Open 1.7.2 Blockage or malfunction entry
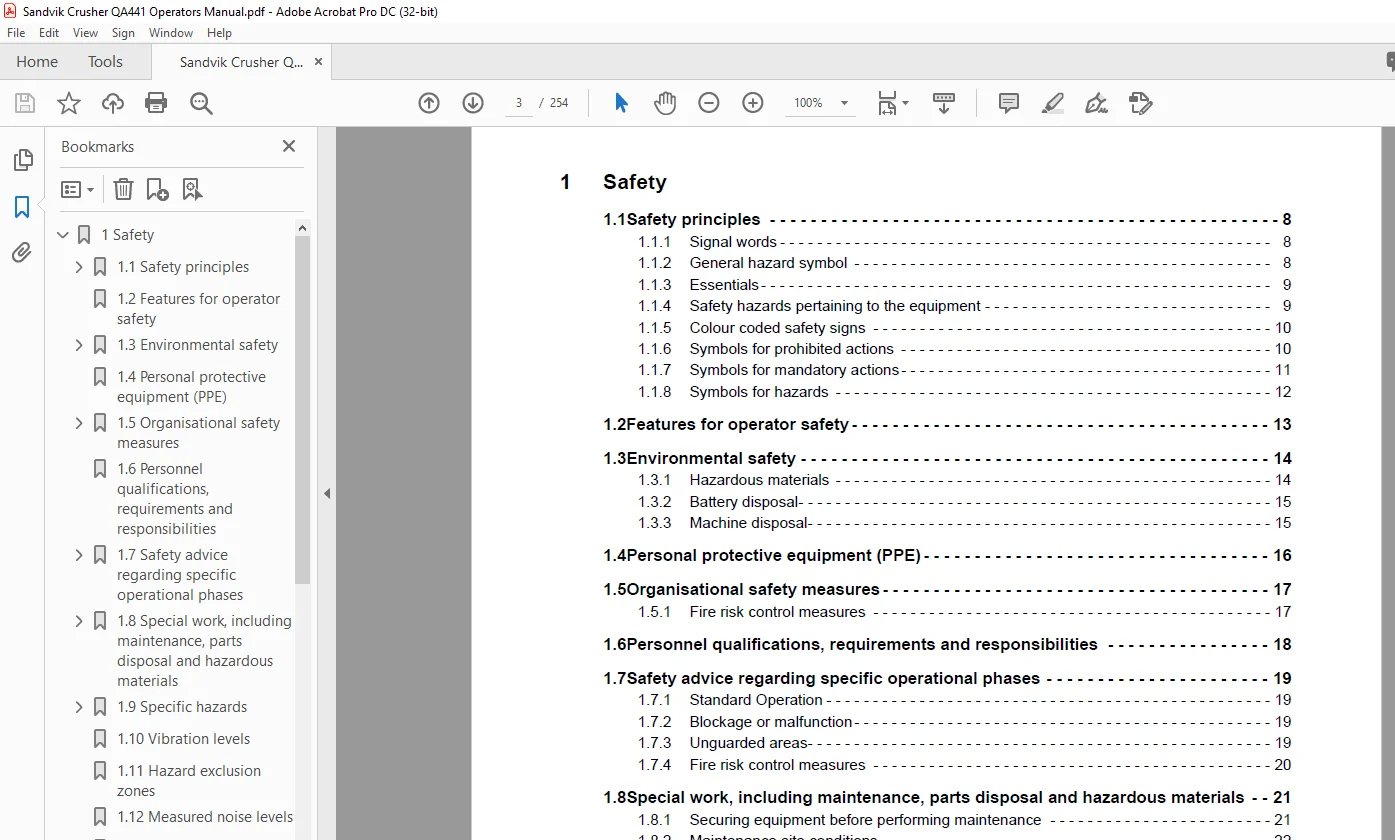 (x=965, y=722)
